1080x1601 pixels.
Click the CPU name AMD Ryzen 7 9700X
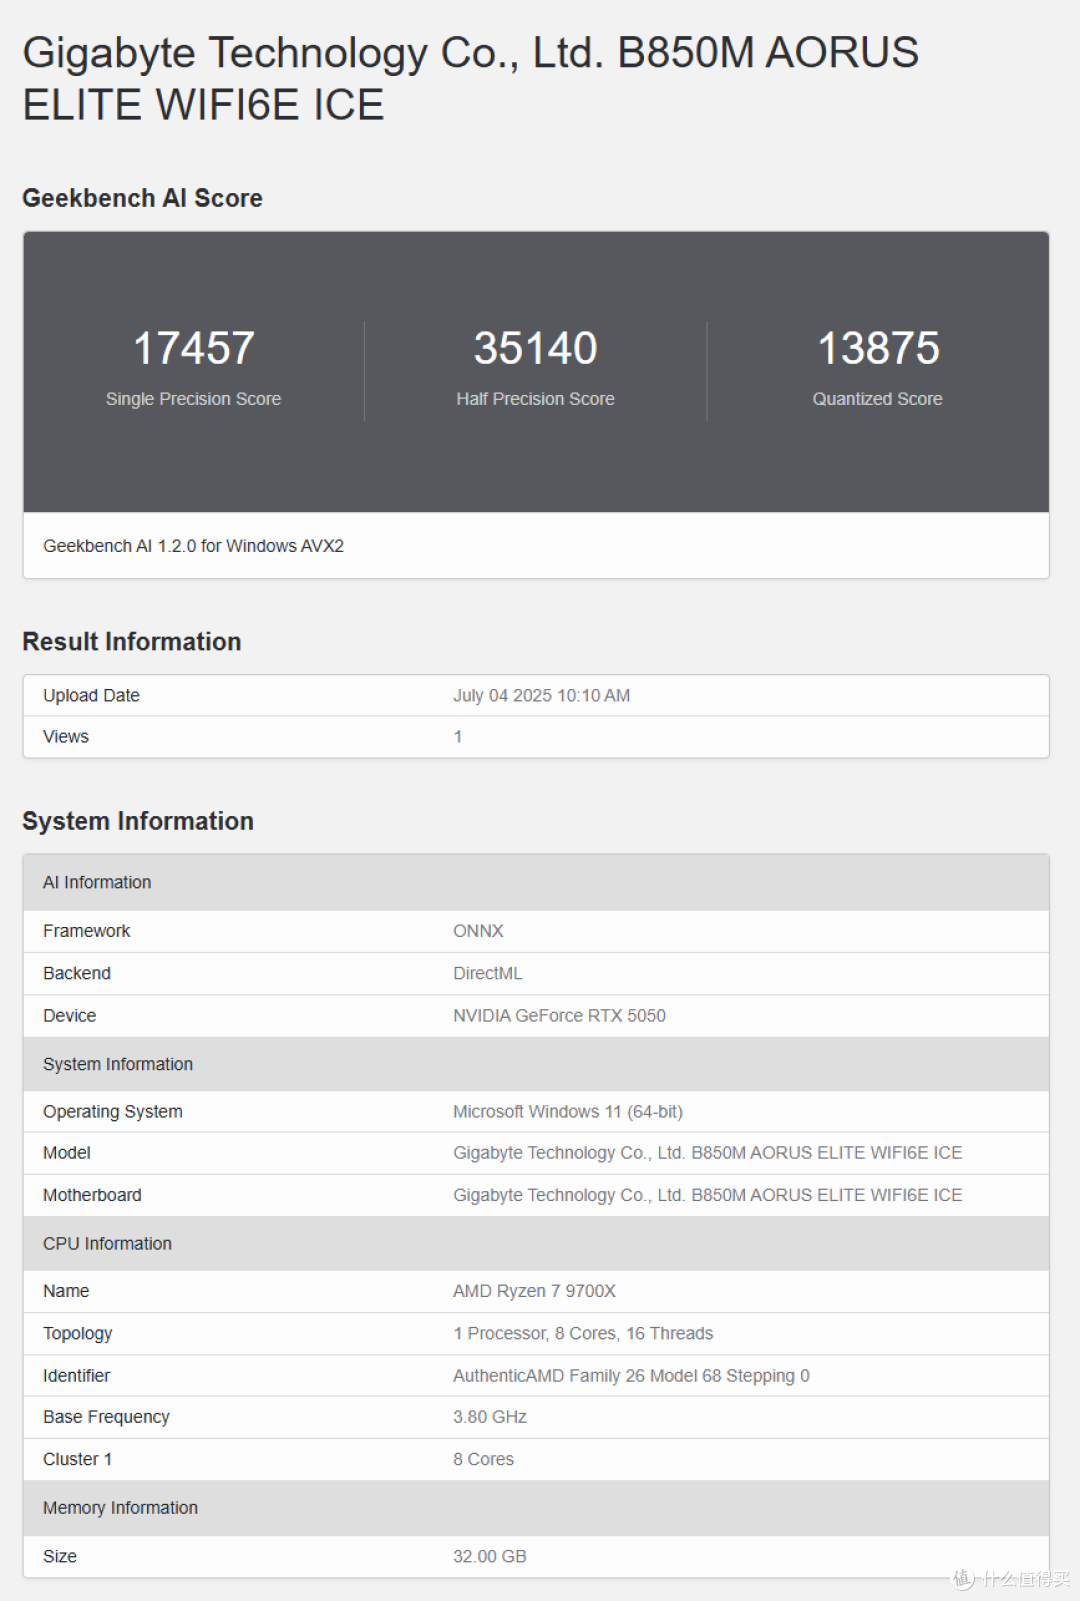click(x=534, y=1291)
